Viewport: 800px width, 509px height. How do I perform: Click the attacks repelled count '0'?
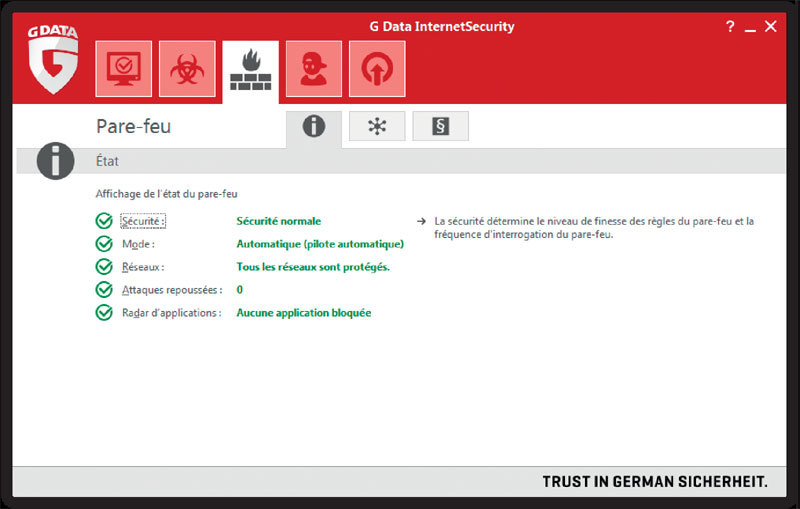(239, 290)
